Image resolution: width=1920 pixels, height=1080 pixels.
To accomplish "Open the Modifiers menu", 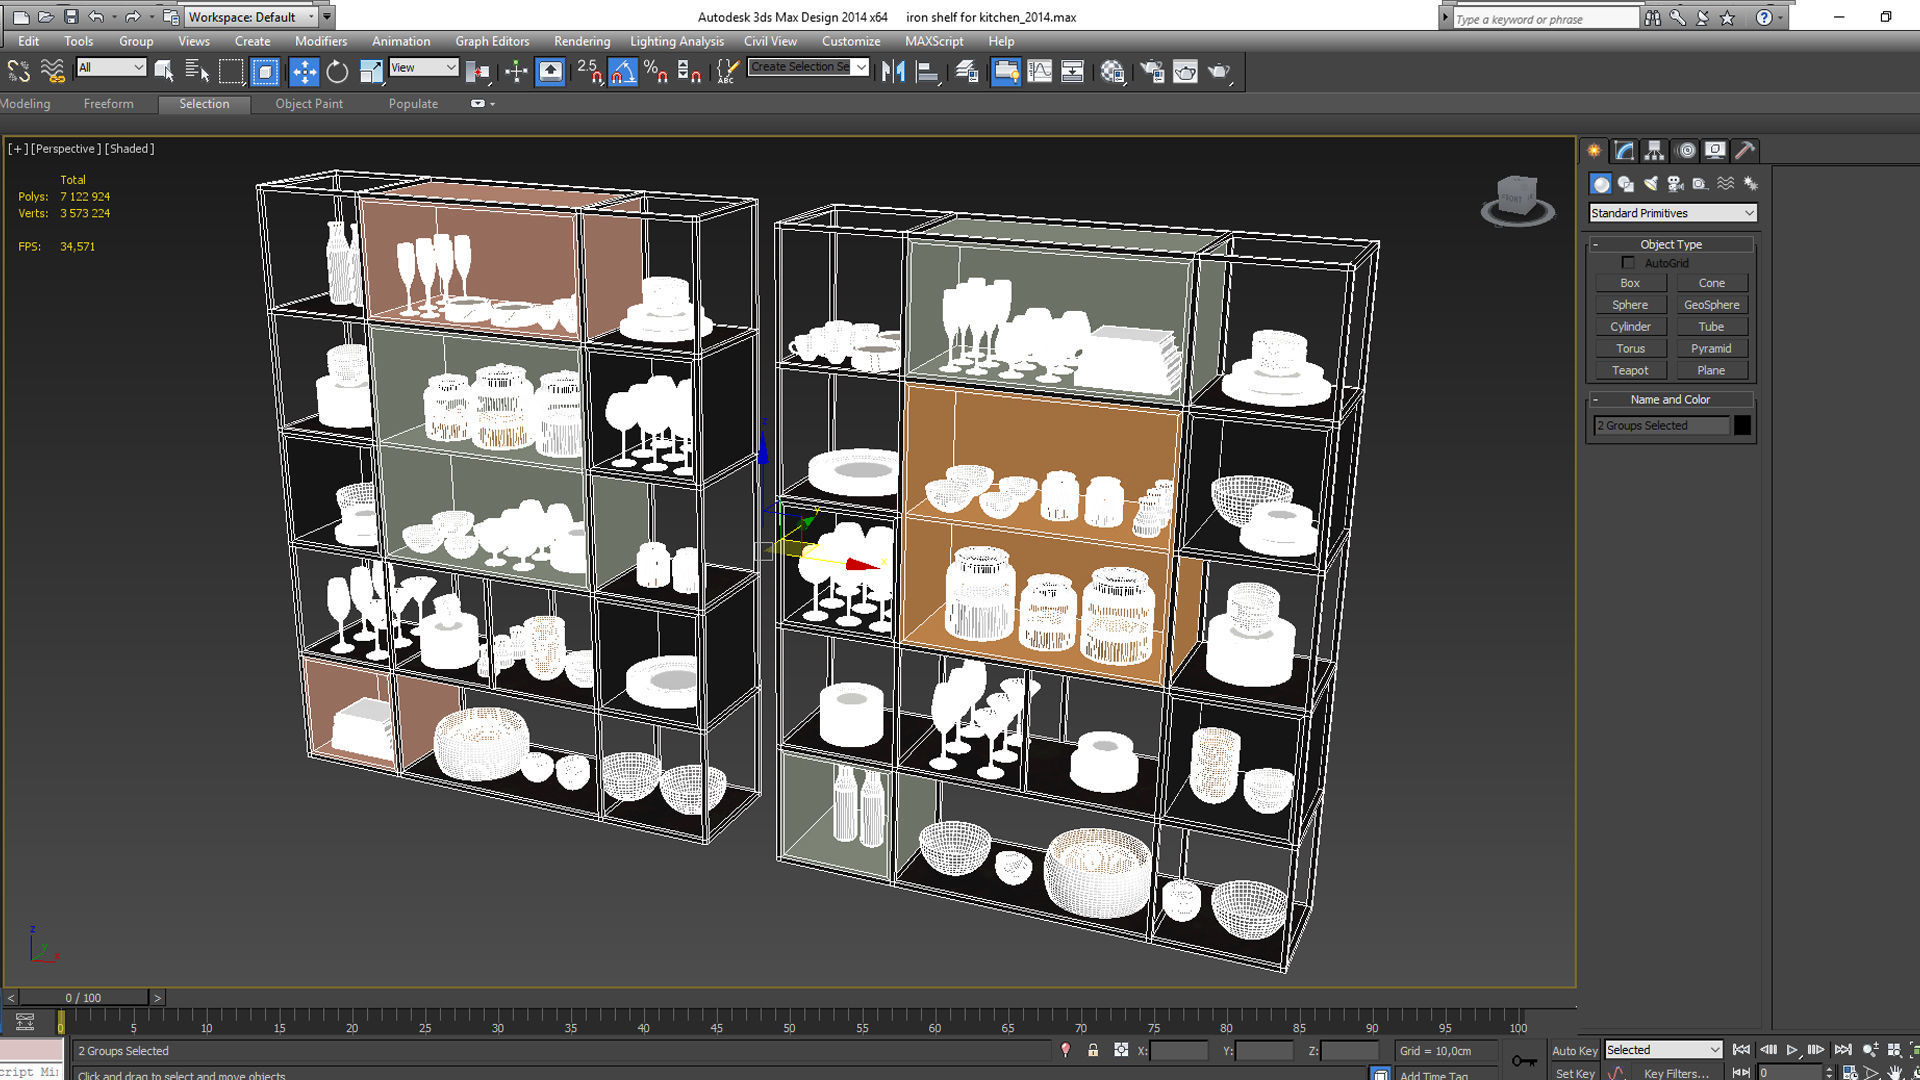I will 321,41.
